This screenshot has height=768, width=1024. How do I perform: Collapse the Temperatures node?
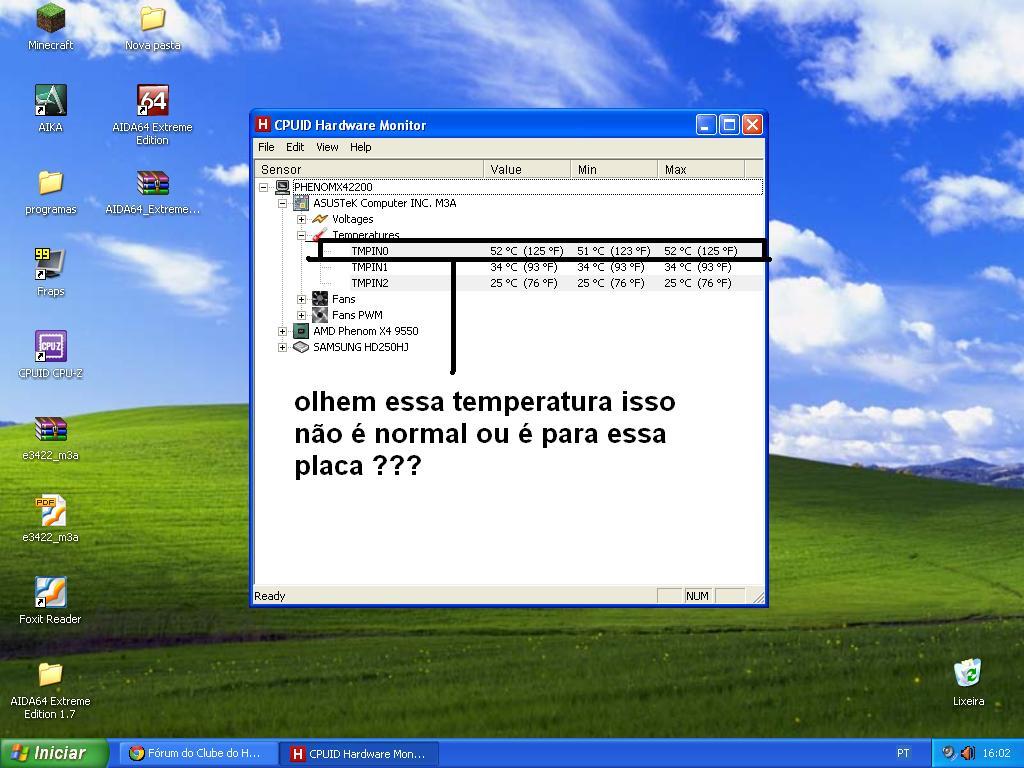pos(301,235)
